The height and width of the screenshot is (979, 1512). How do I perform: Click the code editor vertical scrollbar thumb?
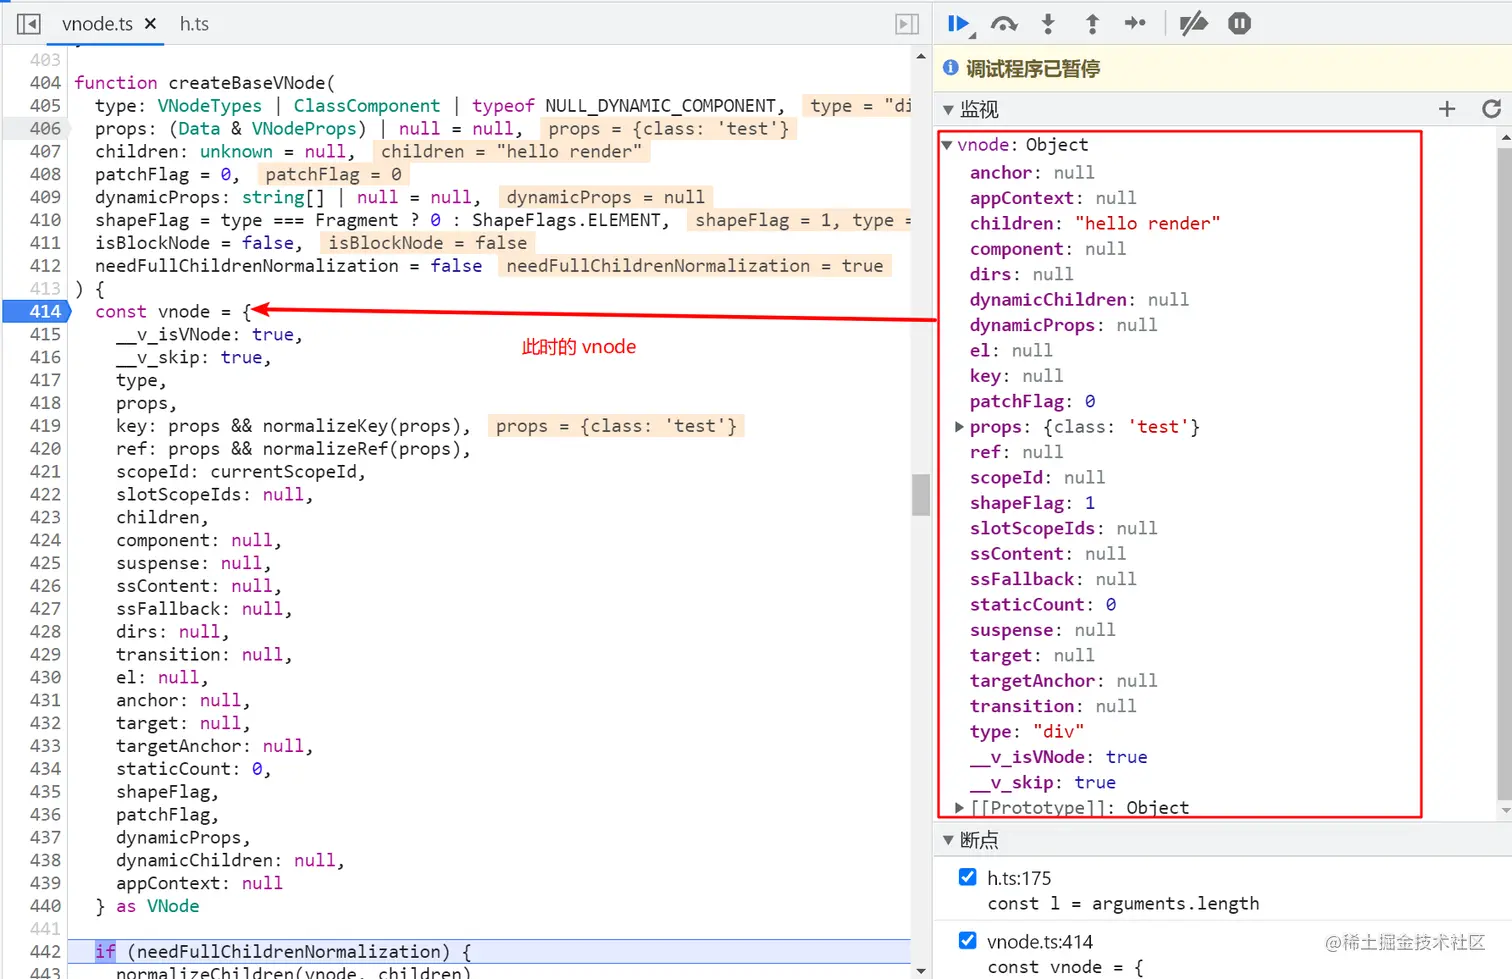[x=921, y=494]
